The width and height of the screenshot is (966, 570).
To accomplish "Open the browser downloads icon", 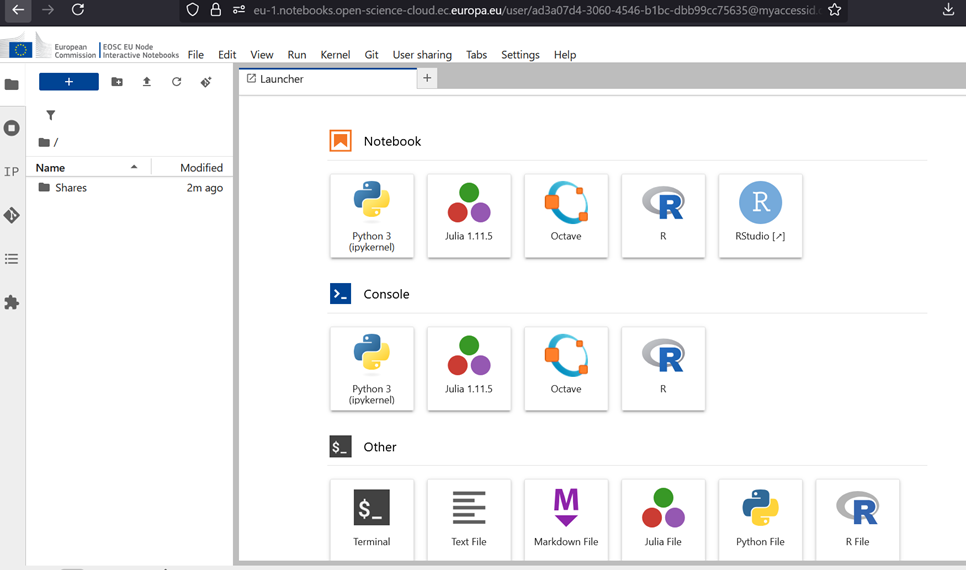I will 949,9.
